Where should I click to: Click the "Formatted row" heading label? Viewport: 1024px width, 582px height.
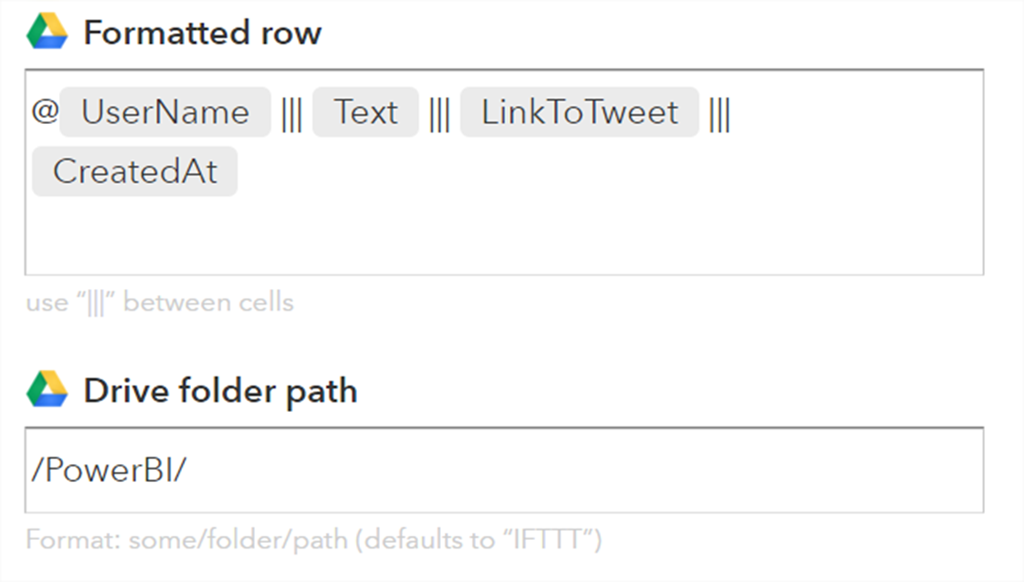202,33
